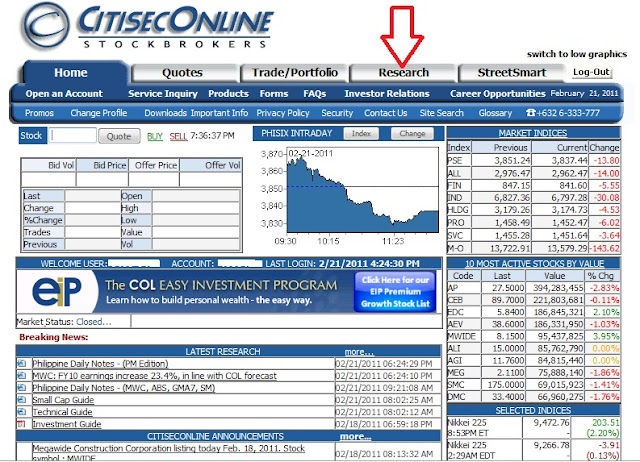640x462 pixels.
Task: Open the Technical Guide link
Action: coord(62,412)
